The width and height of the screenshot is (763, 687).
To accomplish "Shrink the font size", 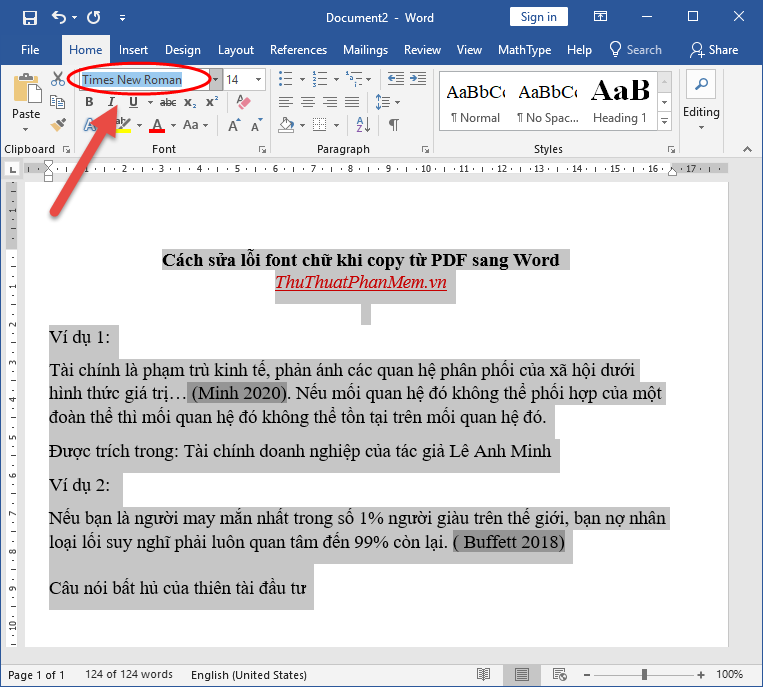I will click(256, 126).
